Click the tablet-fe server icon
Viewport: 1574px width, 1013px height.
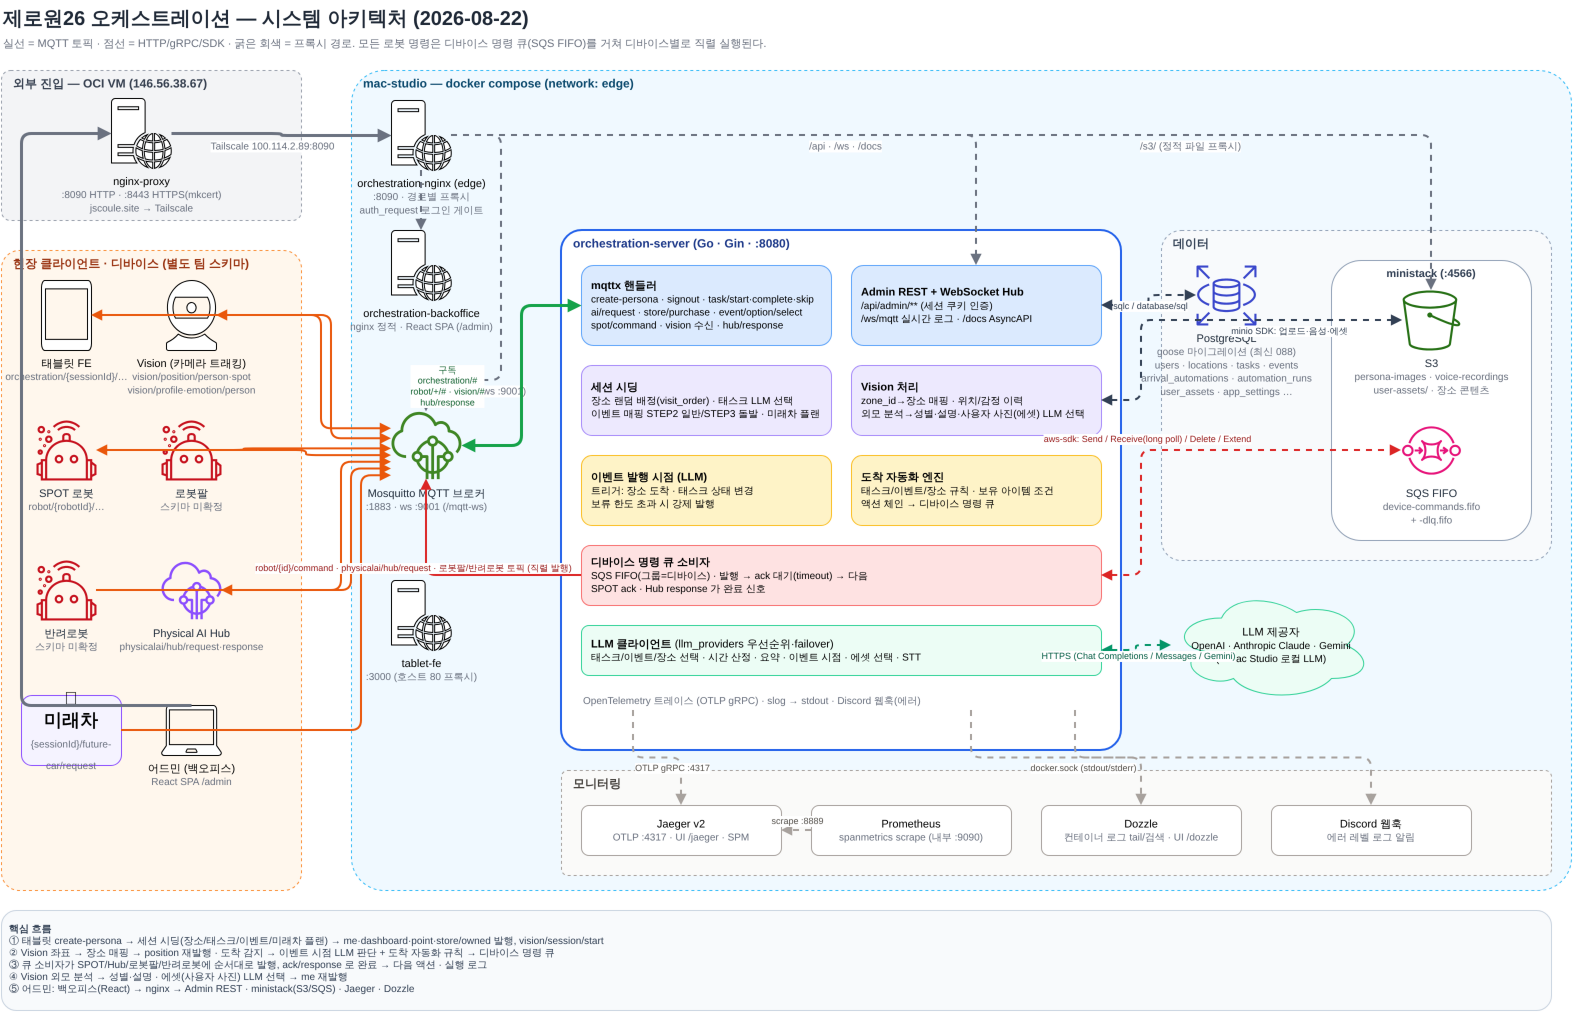click(421, 616)
